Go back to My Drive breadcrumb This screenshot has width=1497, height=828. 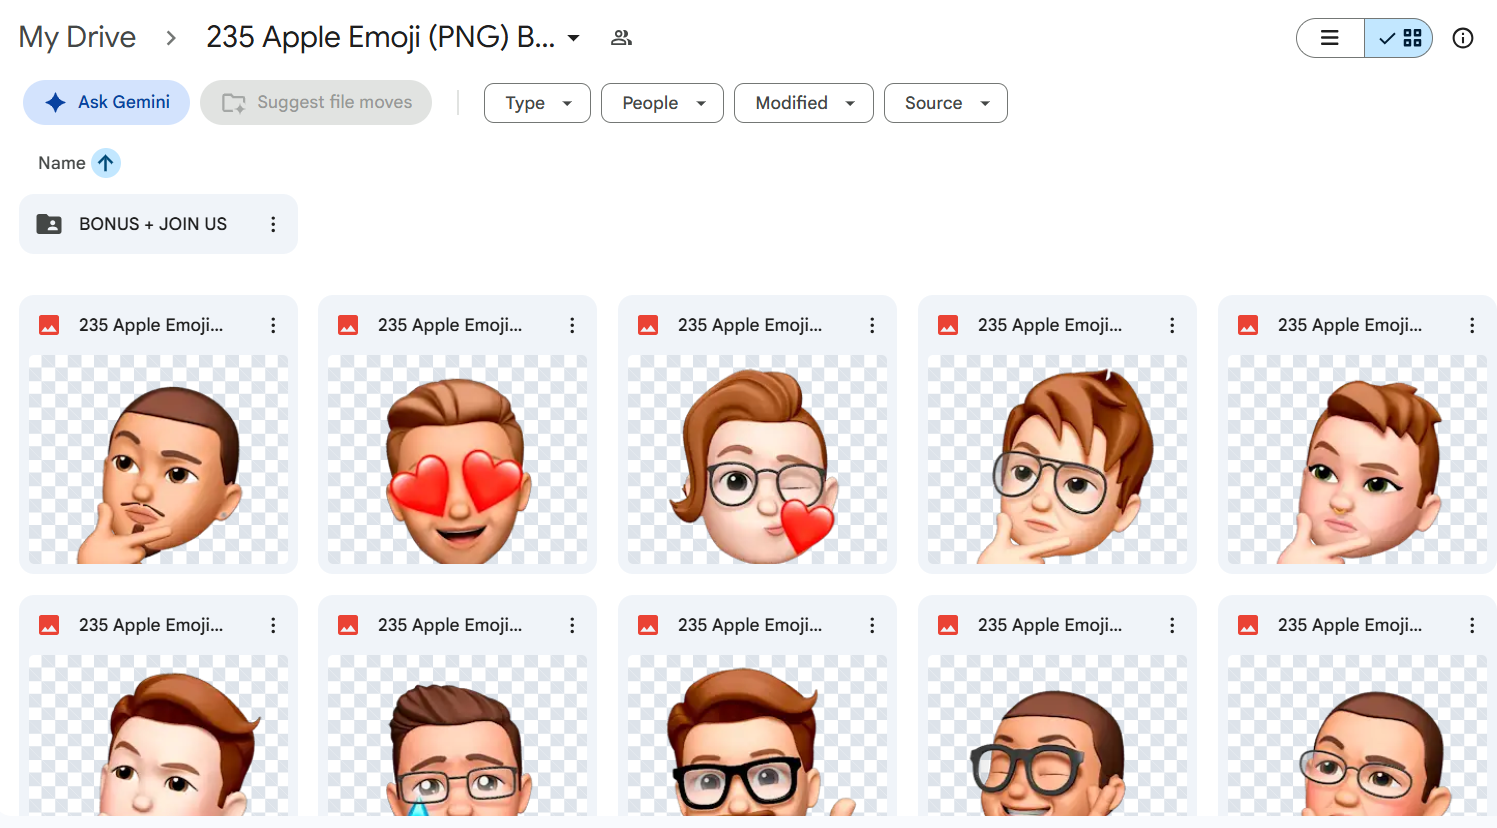click(77, 37)
